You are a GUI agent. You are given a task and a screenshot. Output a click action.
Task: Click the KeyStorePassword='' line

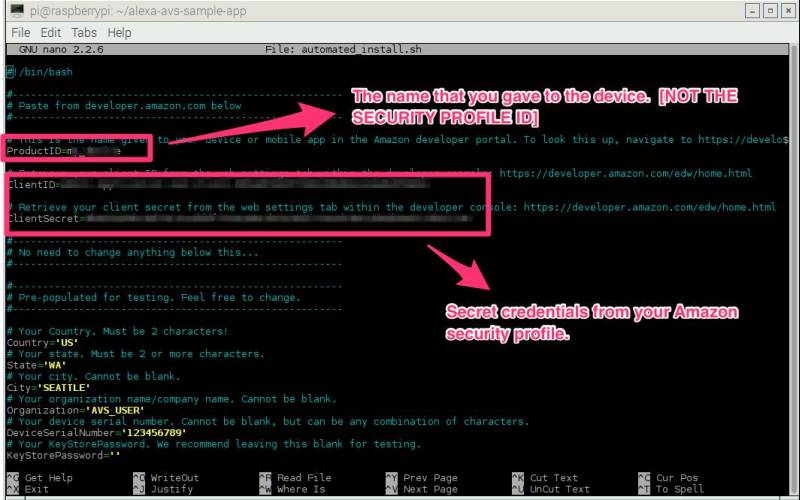63,455
